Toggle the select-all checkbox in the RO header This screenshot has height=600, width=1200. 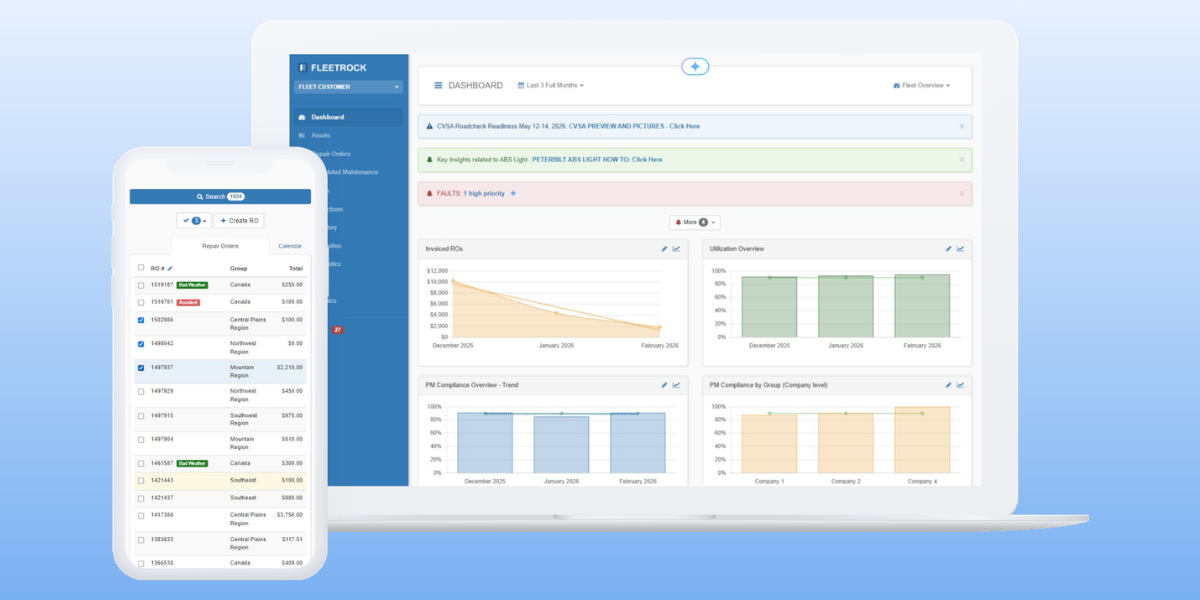(141, 267)
